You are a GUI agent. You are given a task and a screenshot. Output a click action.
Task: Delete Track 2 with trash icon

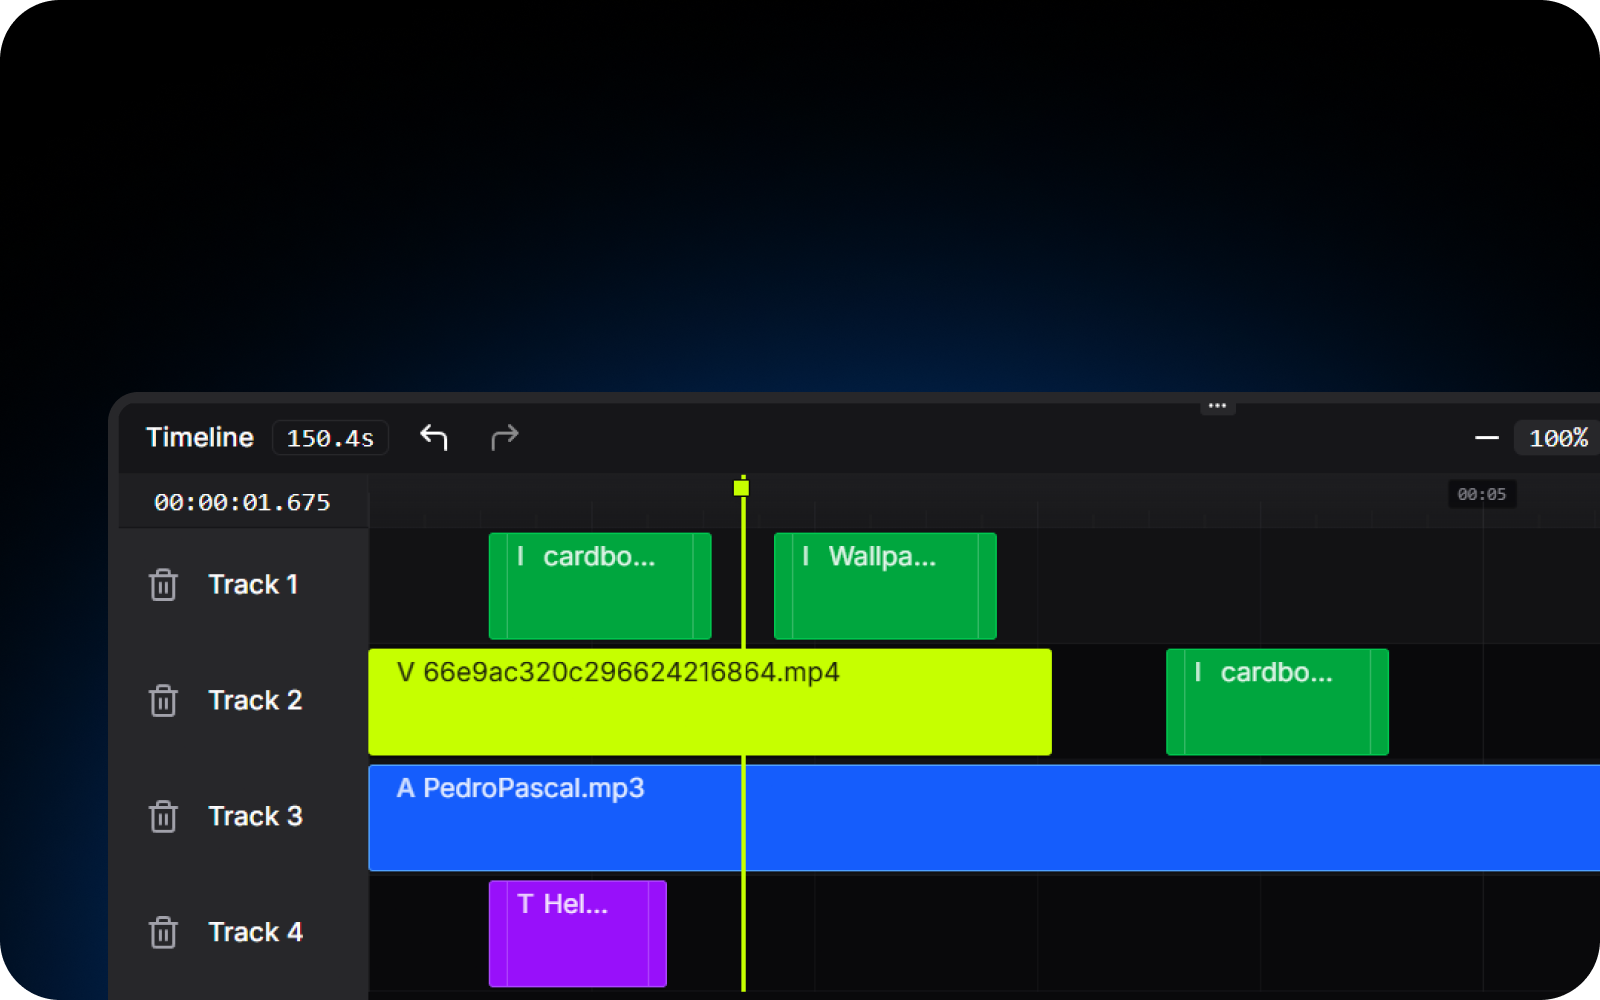pos(163,701)
